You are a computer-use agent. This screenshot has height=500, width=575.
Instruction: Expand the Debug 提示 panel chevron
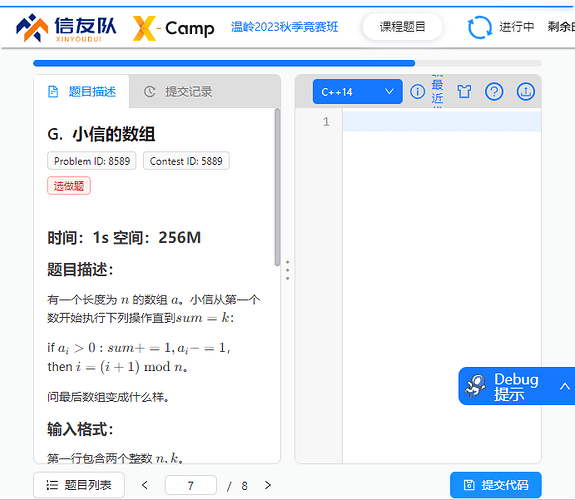565,386
